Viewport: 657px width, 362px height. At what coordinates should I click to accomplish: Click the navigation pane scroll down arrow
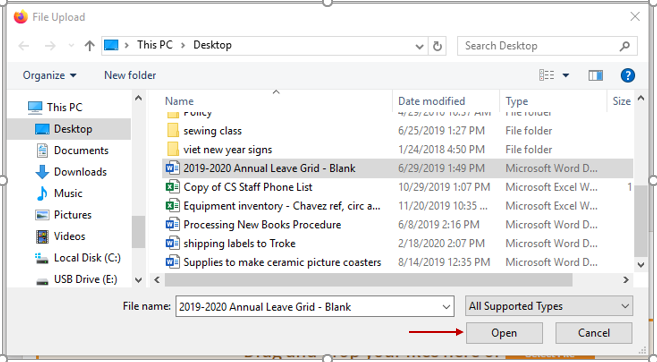(x=138, y=279)
